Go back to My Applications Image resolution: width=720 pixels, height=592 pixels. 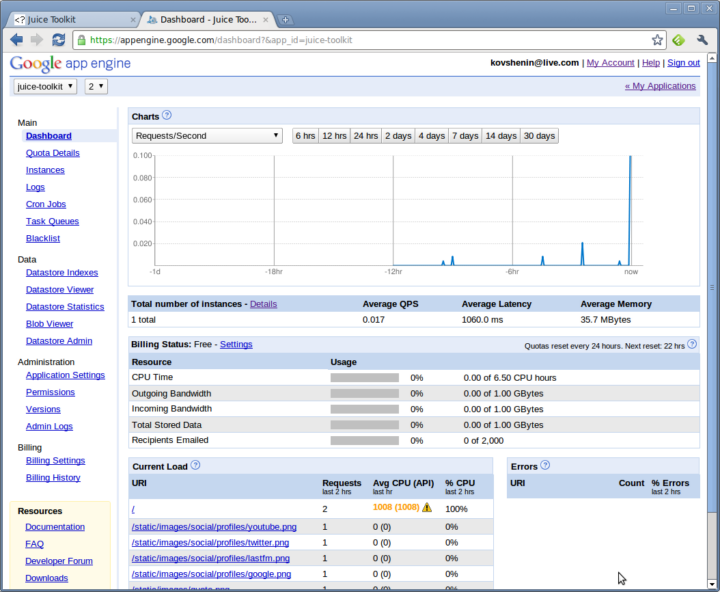coord(660,86)
